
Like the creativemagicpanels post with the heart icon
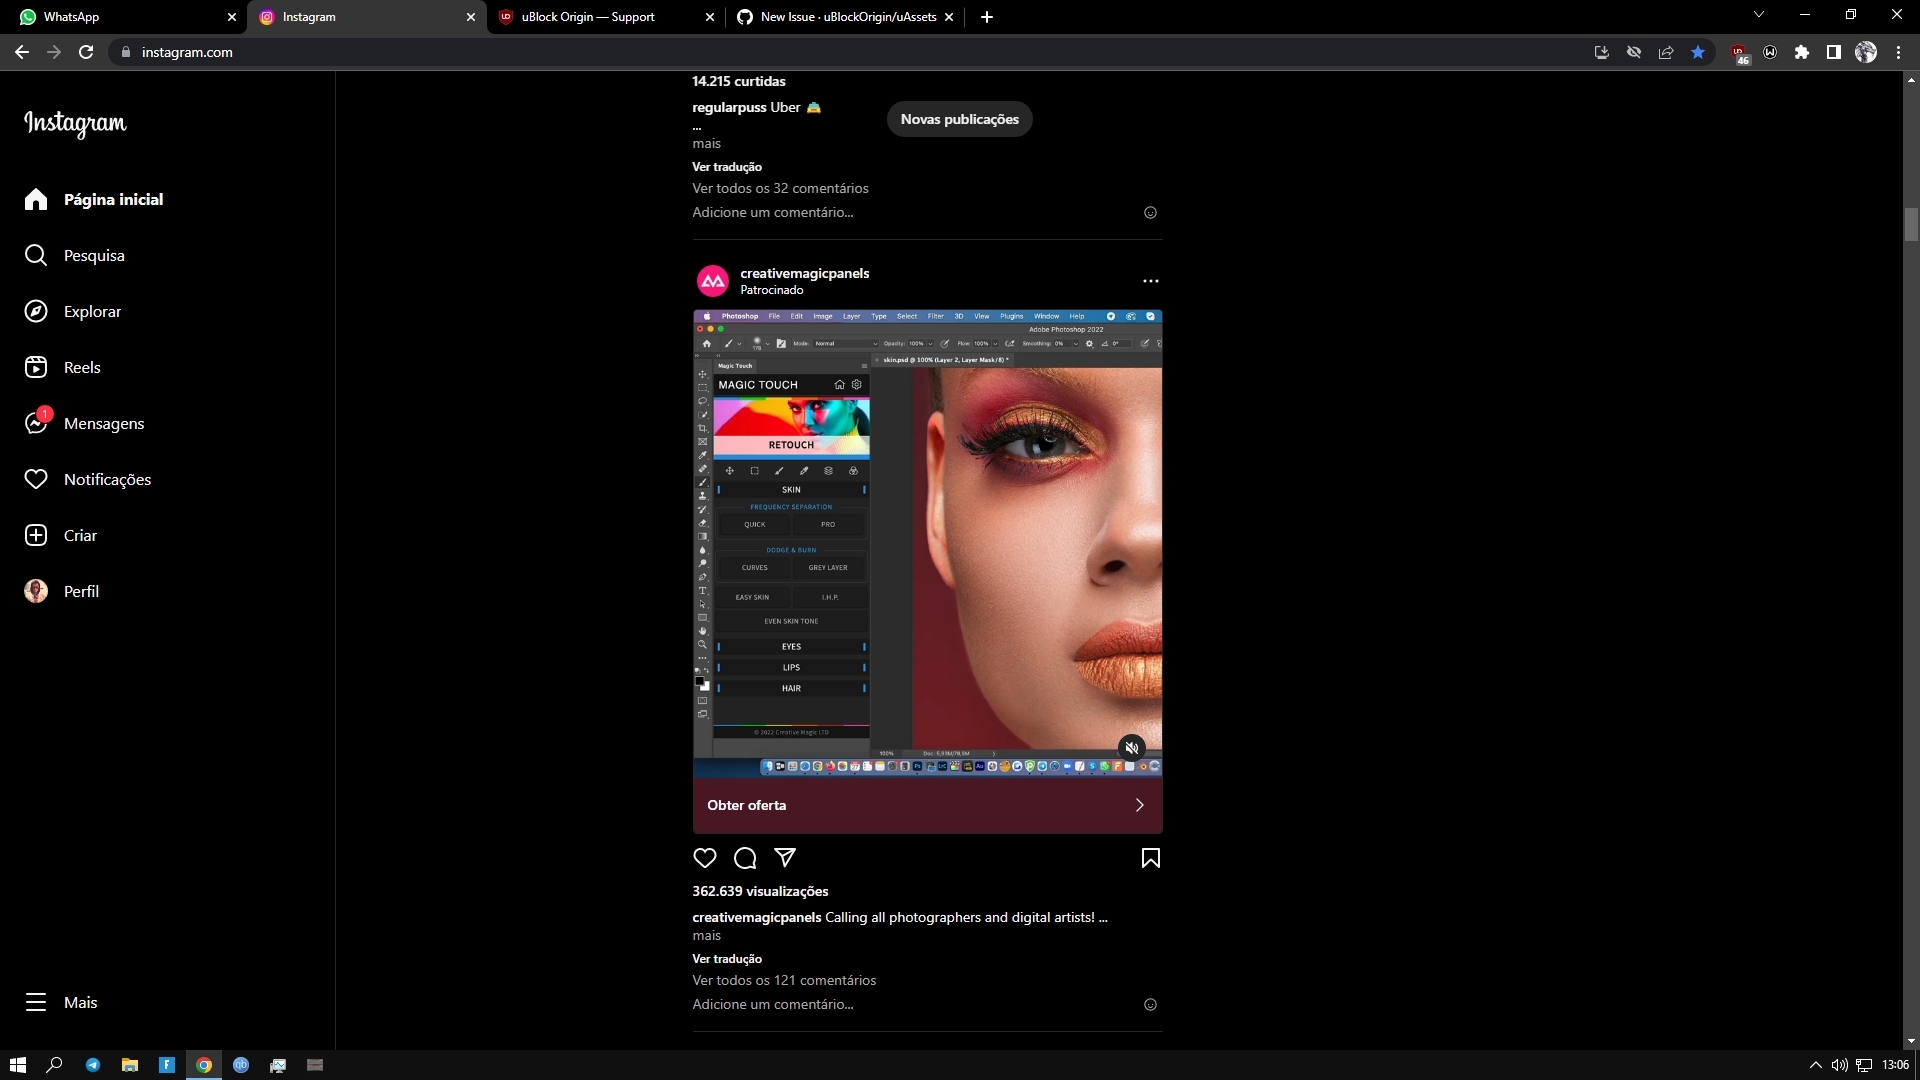click(x=705, y=858)
